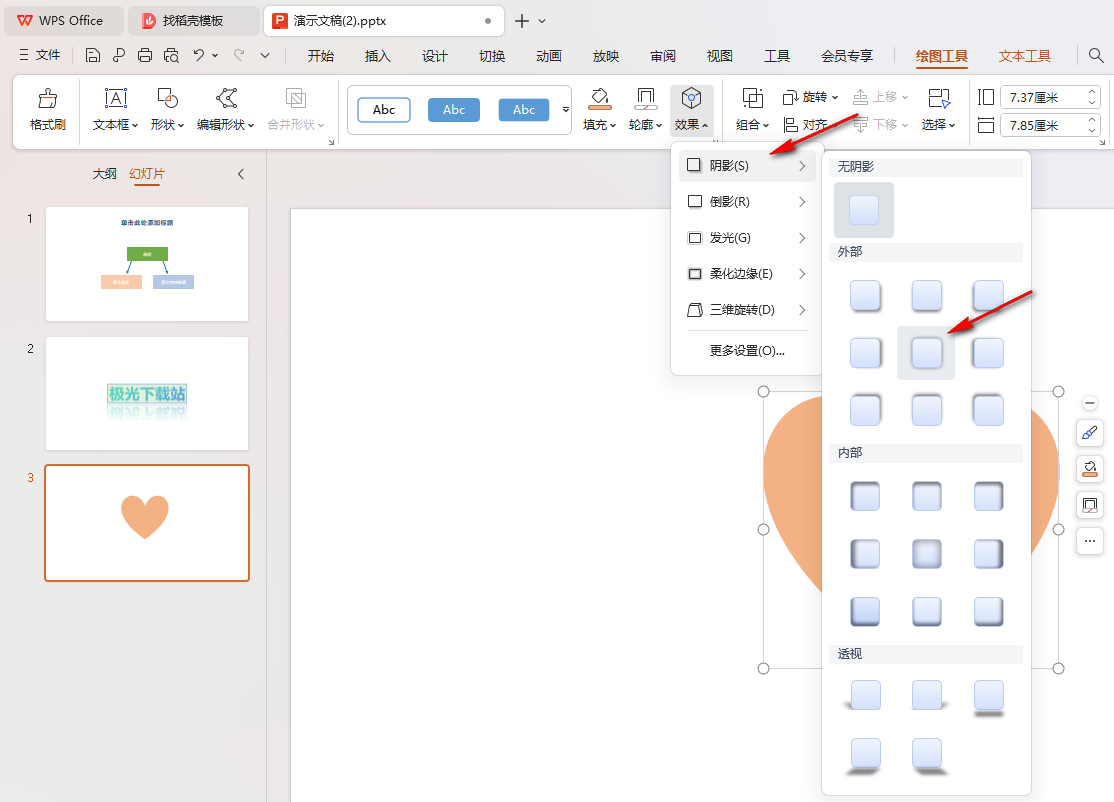This screenshot has width=1114, height=802.
Task: Open the Shadow (阴影) submenu
Action: 747,166
